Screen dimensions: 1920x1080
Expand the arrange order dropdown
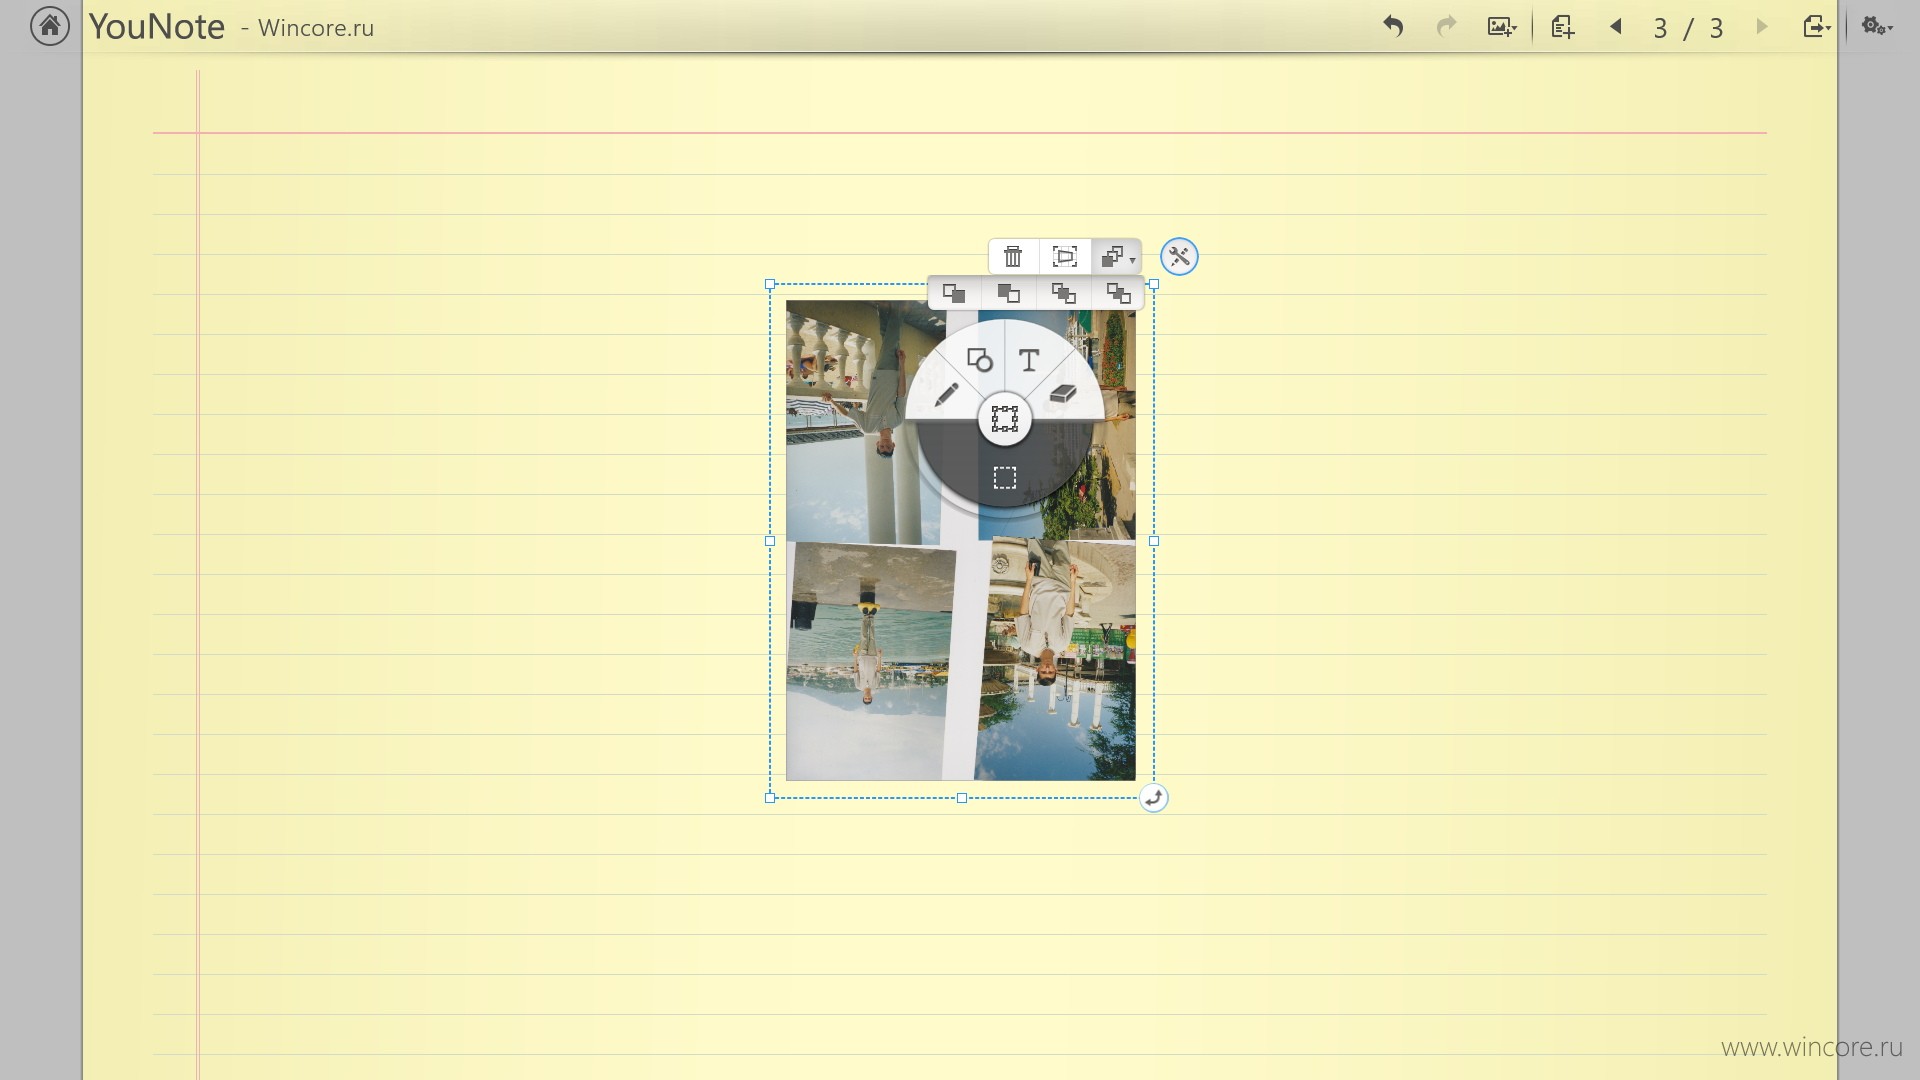click(1117, 257)
